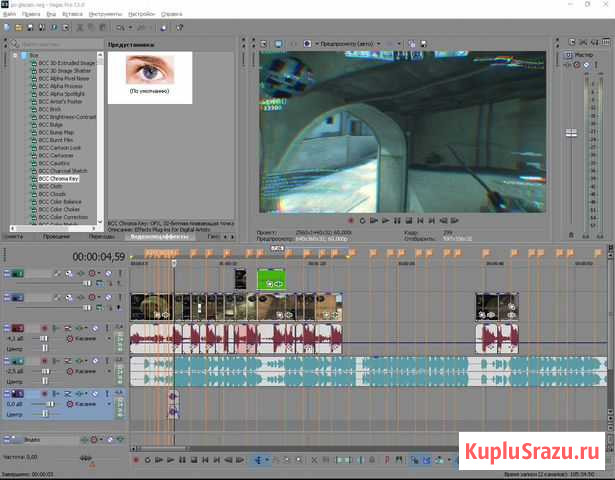The height and width of the screenshot is (480, 615).
Task: Select the Normal Edit tool in the timeline toolbar
Action: coord(258,460)
